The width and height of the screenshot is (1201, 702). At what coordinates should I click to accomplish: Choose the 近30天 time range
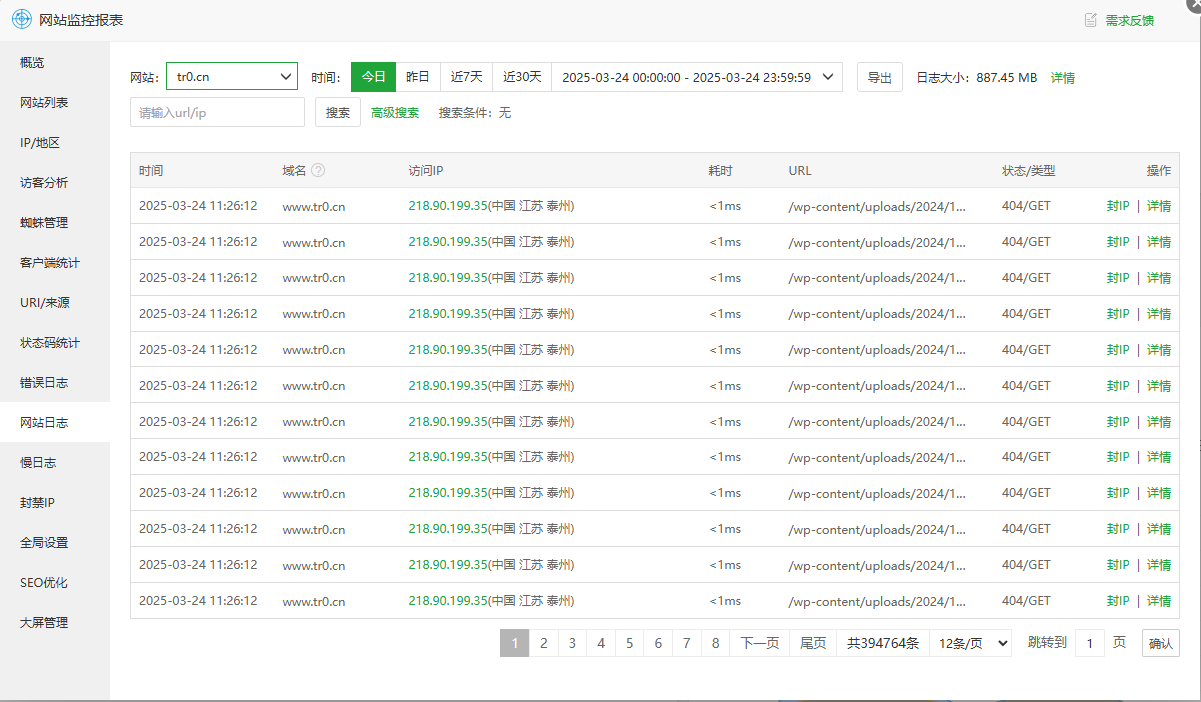pos(522,77)
